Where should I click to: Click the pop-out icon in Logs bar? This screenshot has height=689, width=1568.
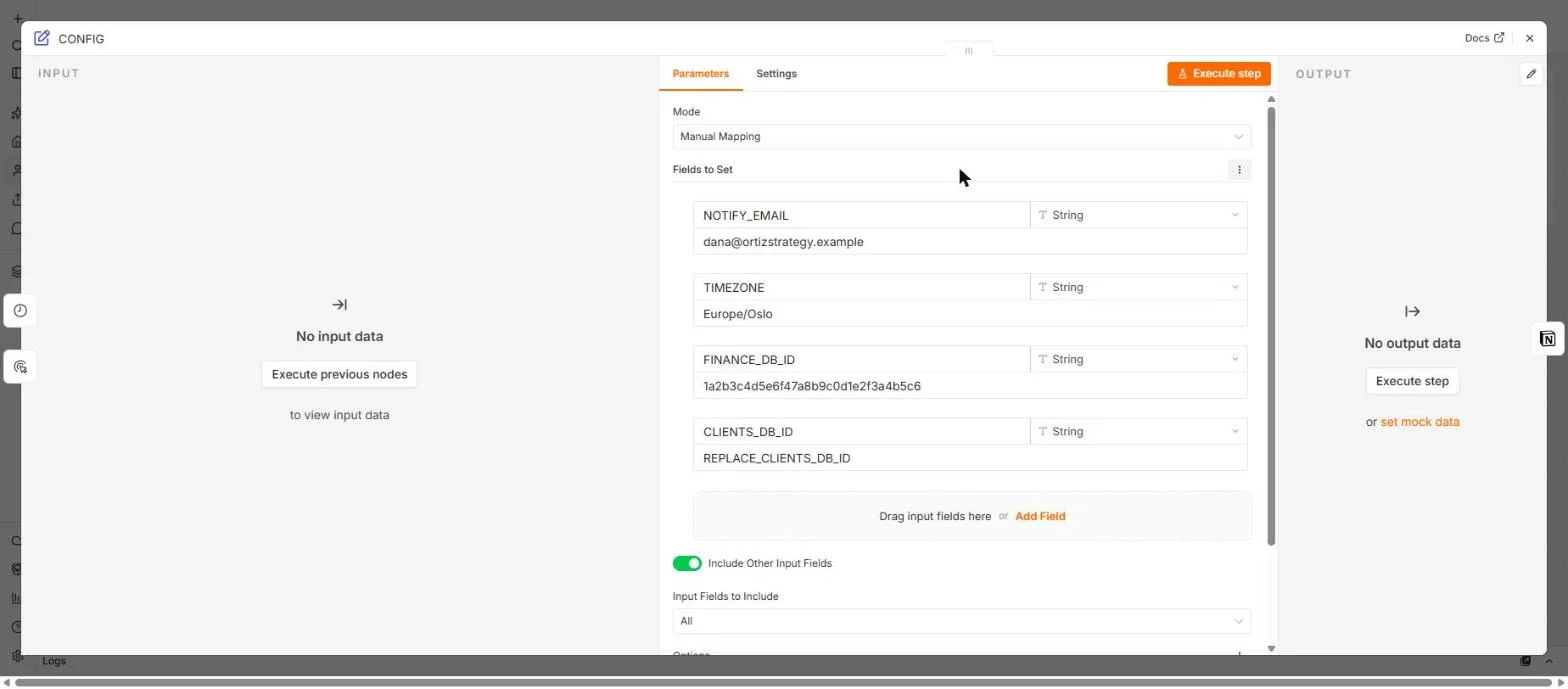pos(1525,661)
